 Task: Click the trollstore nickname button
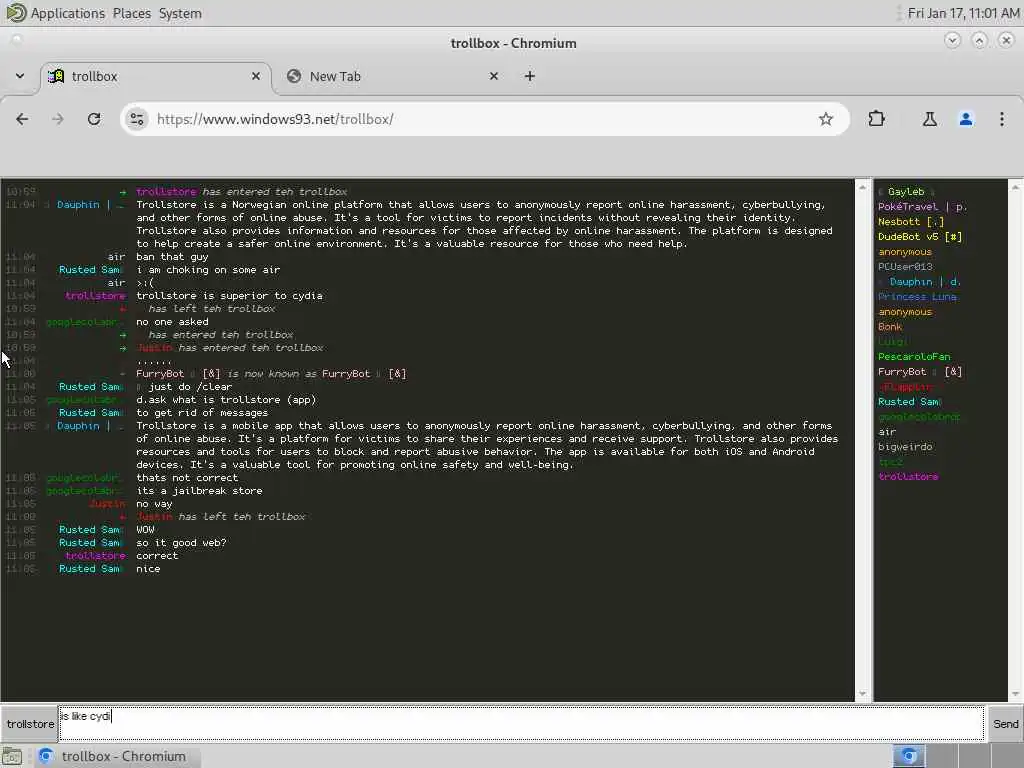[x=30, y=724]
